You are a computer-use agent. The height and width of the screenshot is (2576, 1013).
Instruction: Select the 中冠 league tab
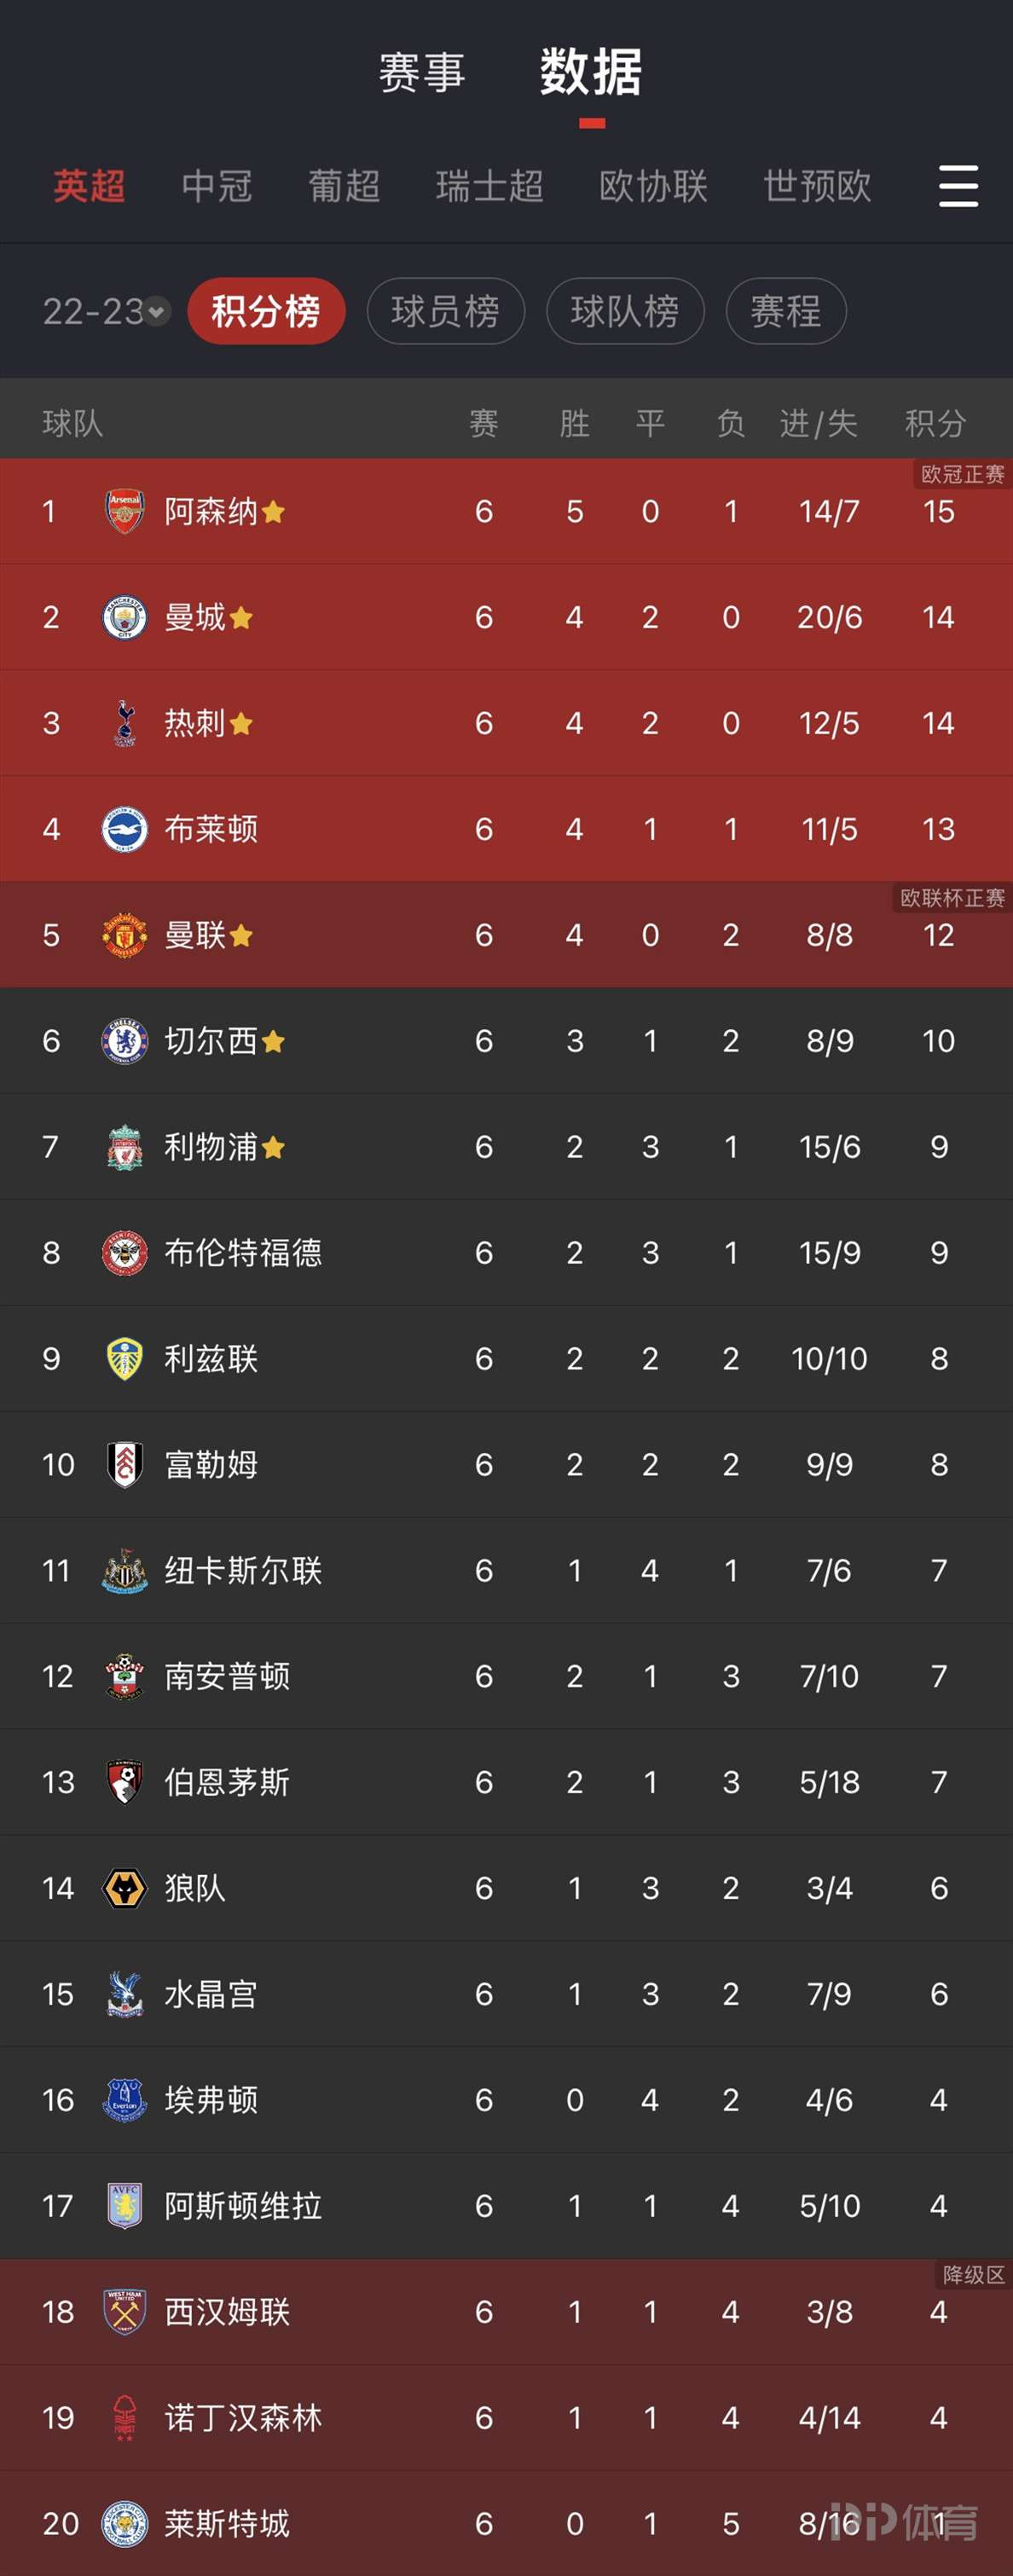click(216, 186)
